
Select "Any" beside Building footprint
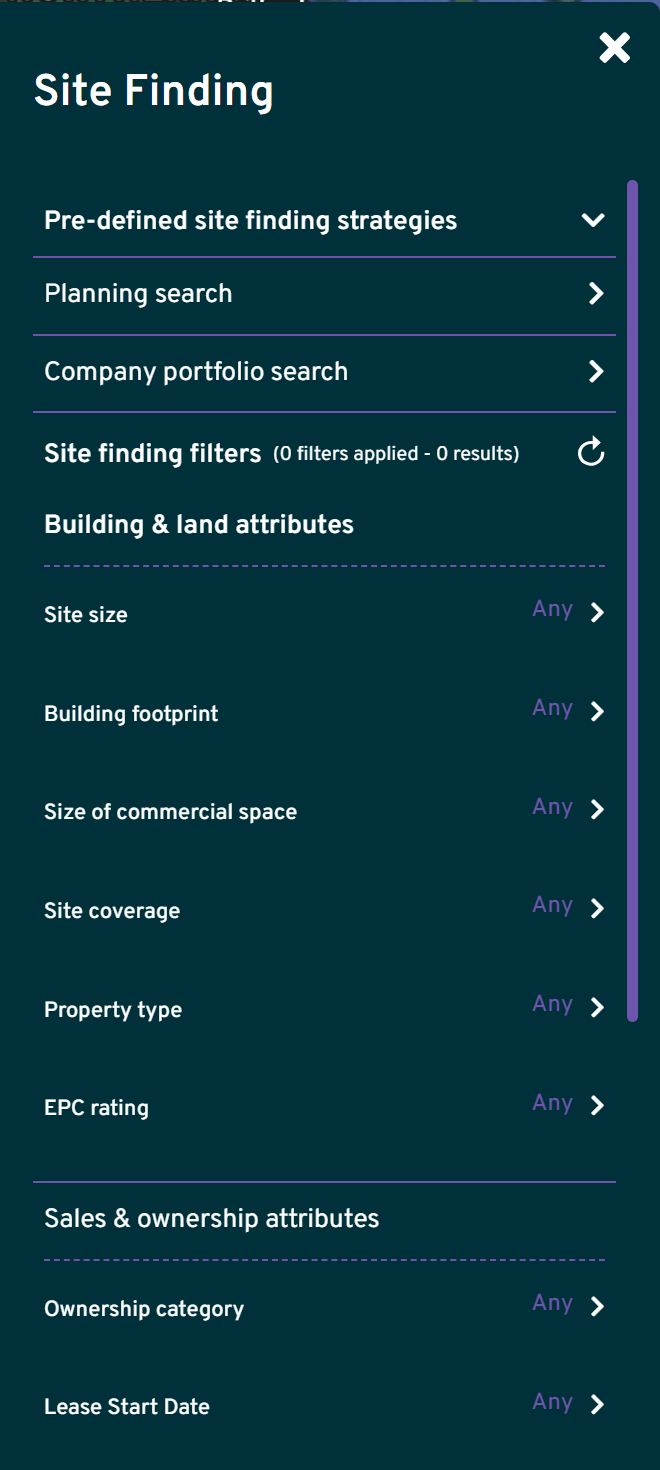point(552,708)
